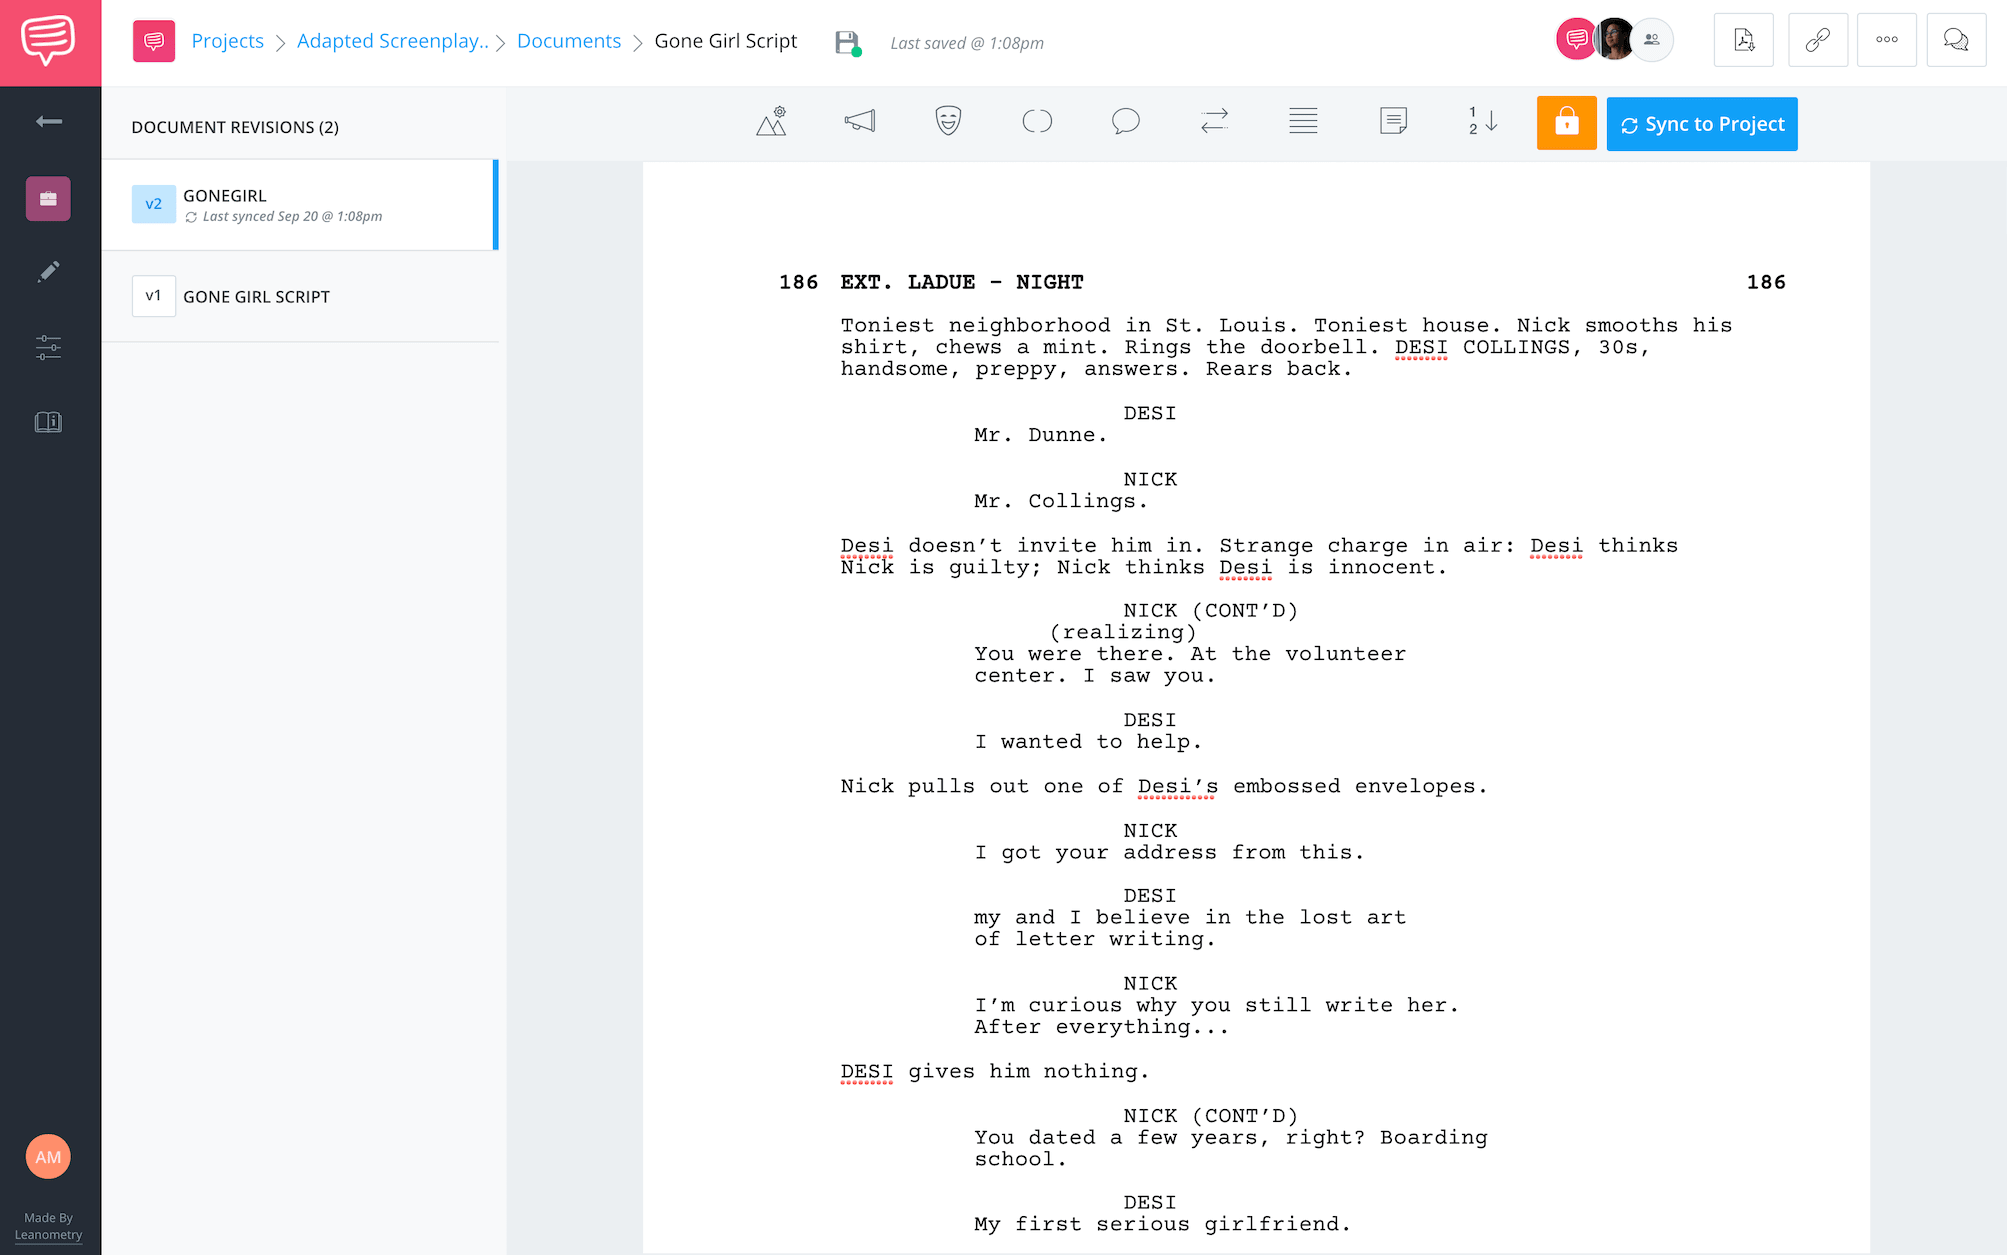Open scene numbering options
The image size is (2007, 1255).
[1481, 122]
